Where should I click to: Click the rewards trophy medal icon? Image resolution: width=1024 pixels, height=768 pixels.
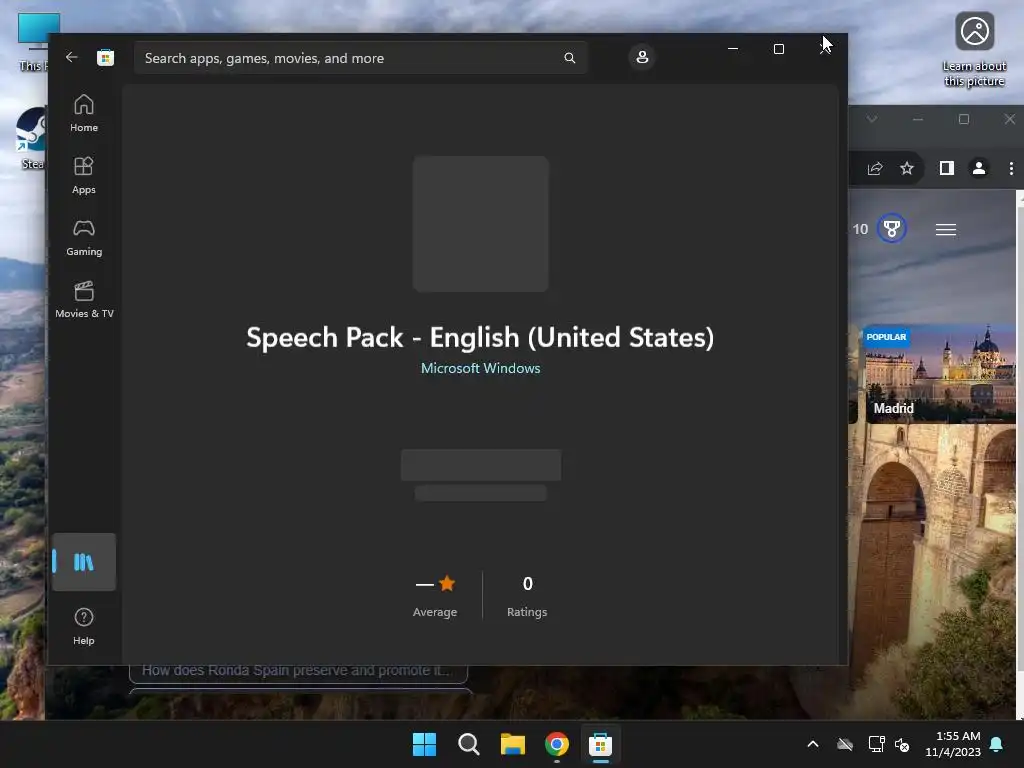pos(891,229)
